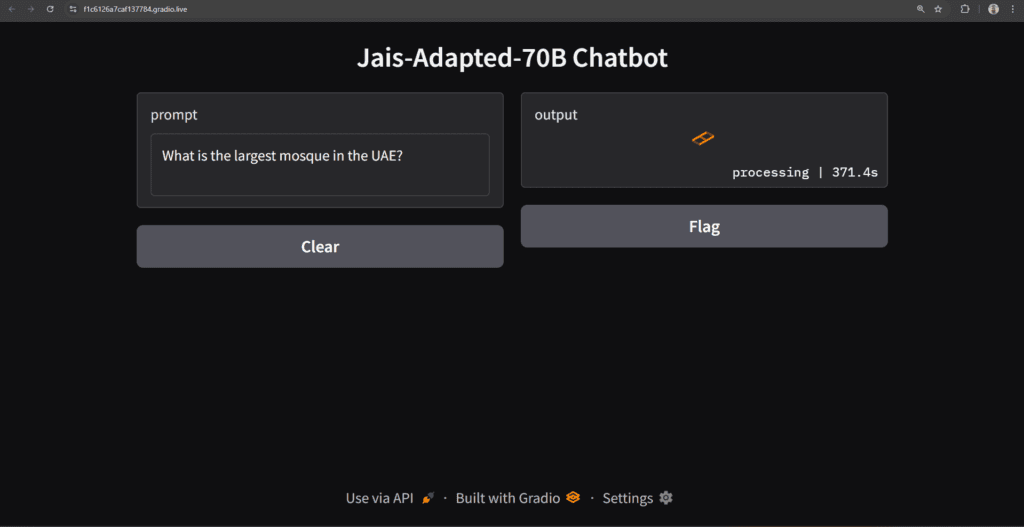The height and width of the screenshot is (527, 1024).
Task: Open the Chrome three-dot menu
Action: click(x=1012, y=9)
